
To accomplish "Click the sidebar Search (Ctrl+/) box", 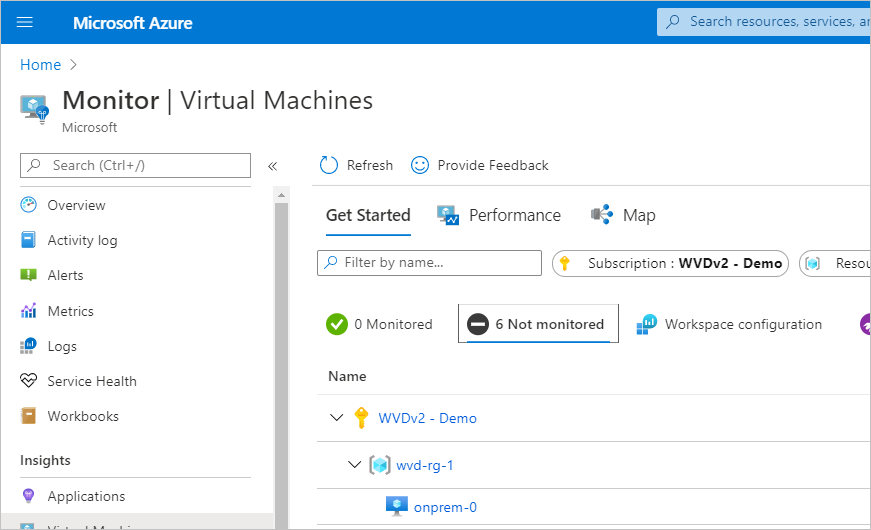I will [135, 166].
